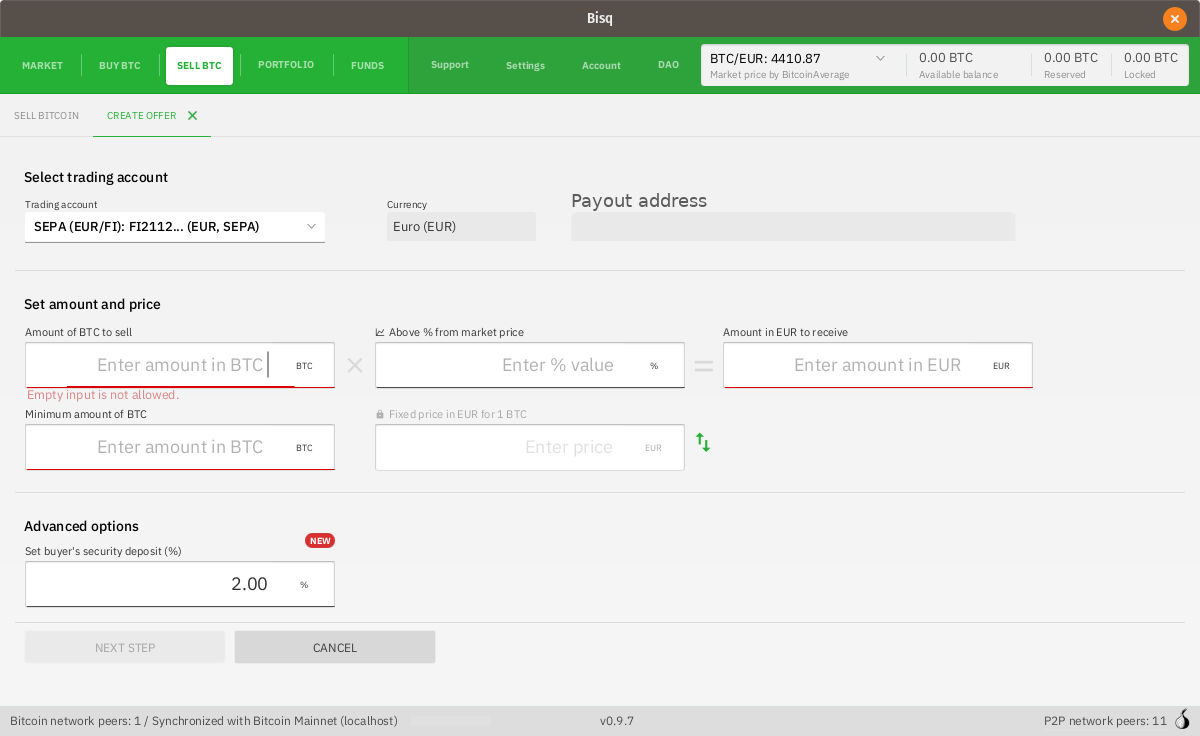Click the red NEW badge
The width and height of the screenshot is (1200, 736).
[320, 541]
